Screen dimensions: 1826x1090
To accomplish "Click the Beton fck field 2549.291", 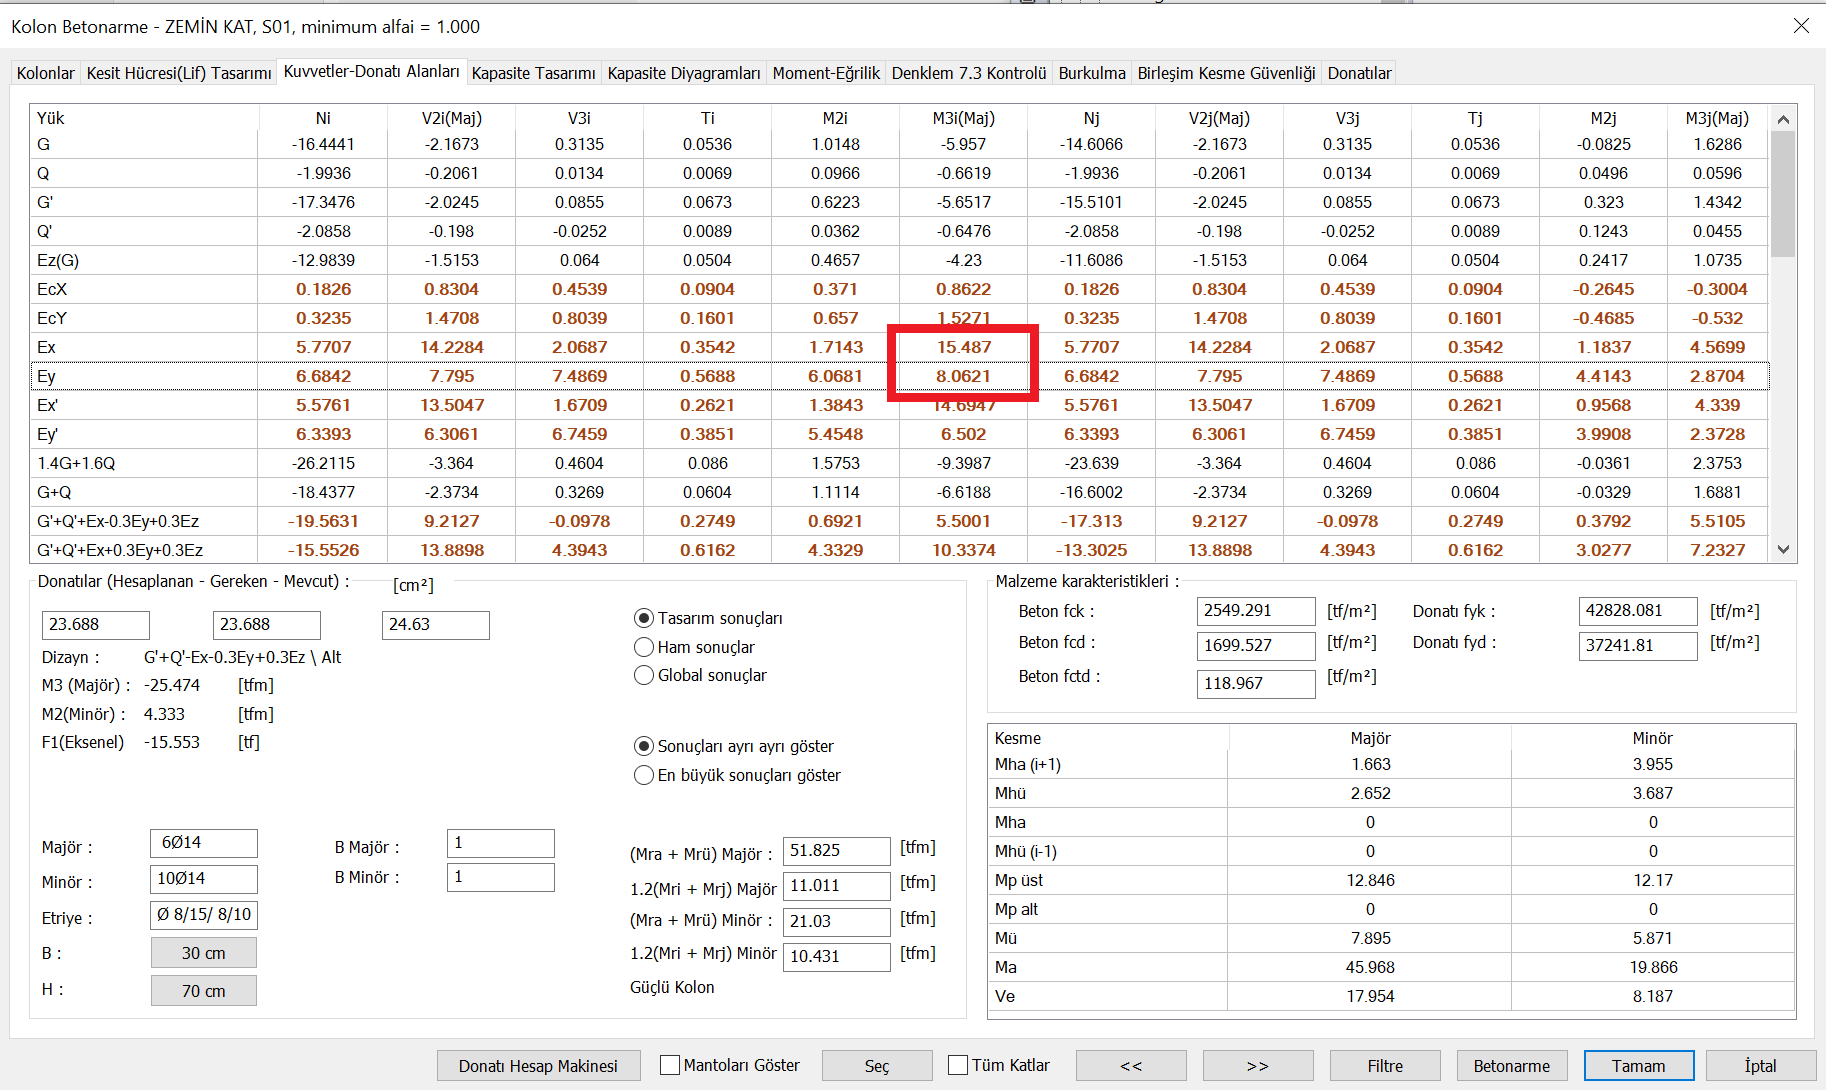I will pos(1256,611).
